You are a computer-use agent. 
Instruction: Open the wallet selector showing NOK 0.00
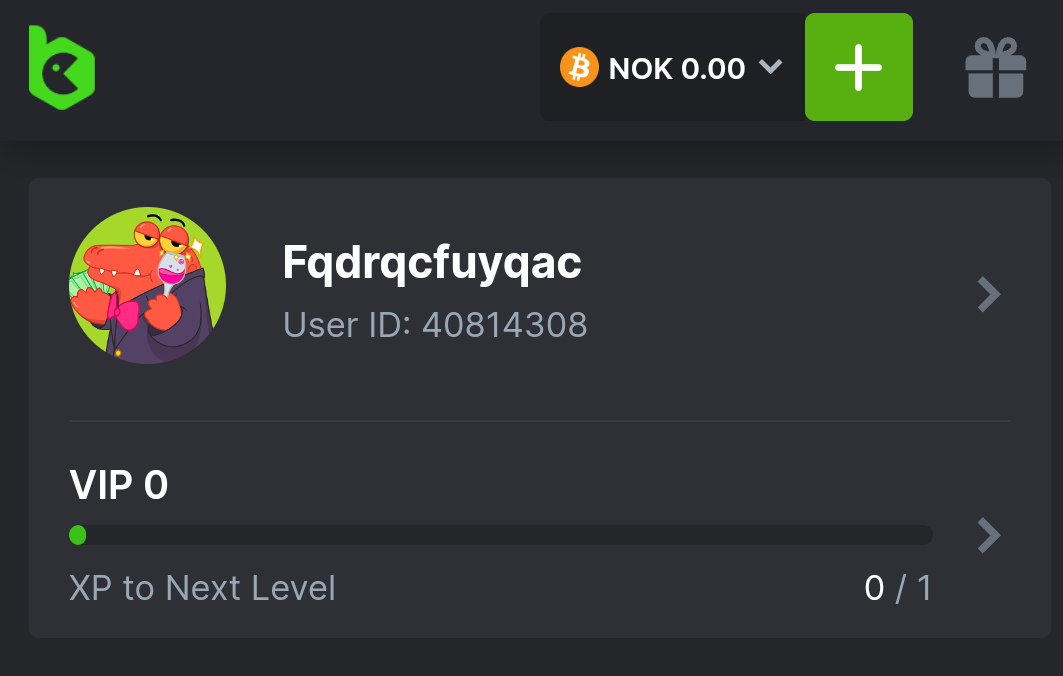click(672, 67)
